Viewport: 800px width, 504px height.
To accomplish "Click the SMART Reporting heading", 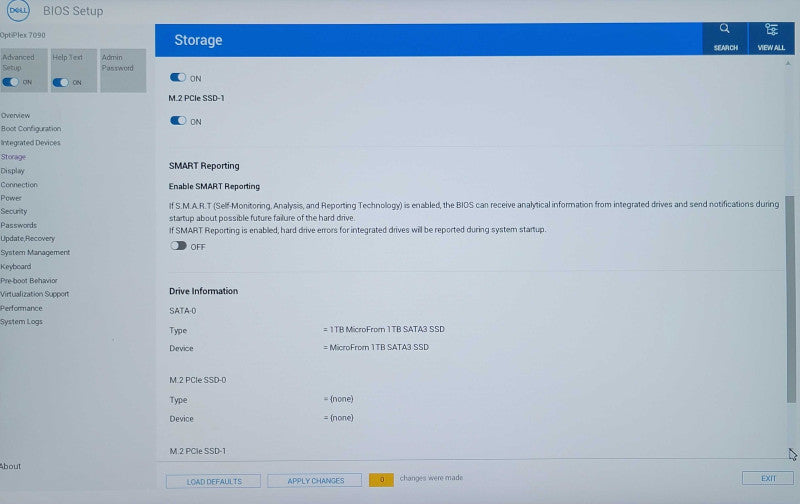I will [204, 166].
